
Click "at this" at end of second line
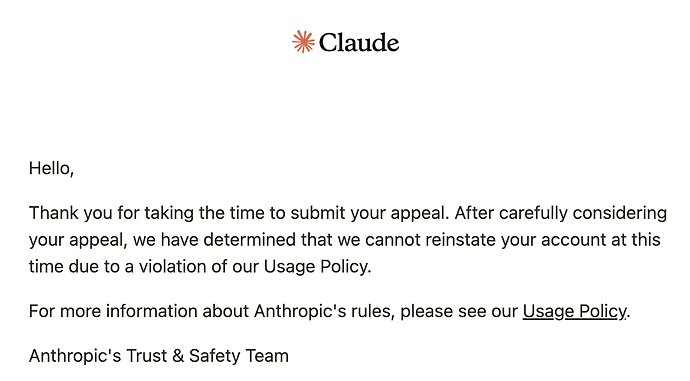tap(636, 240)
